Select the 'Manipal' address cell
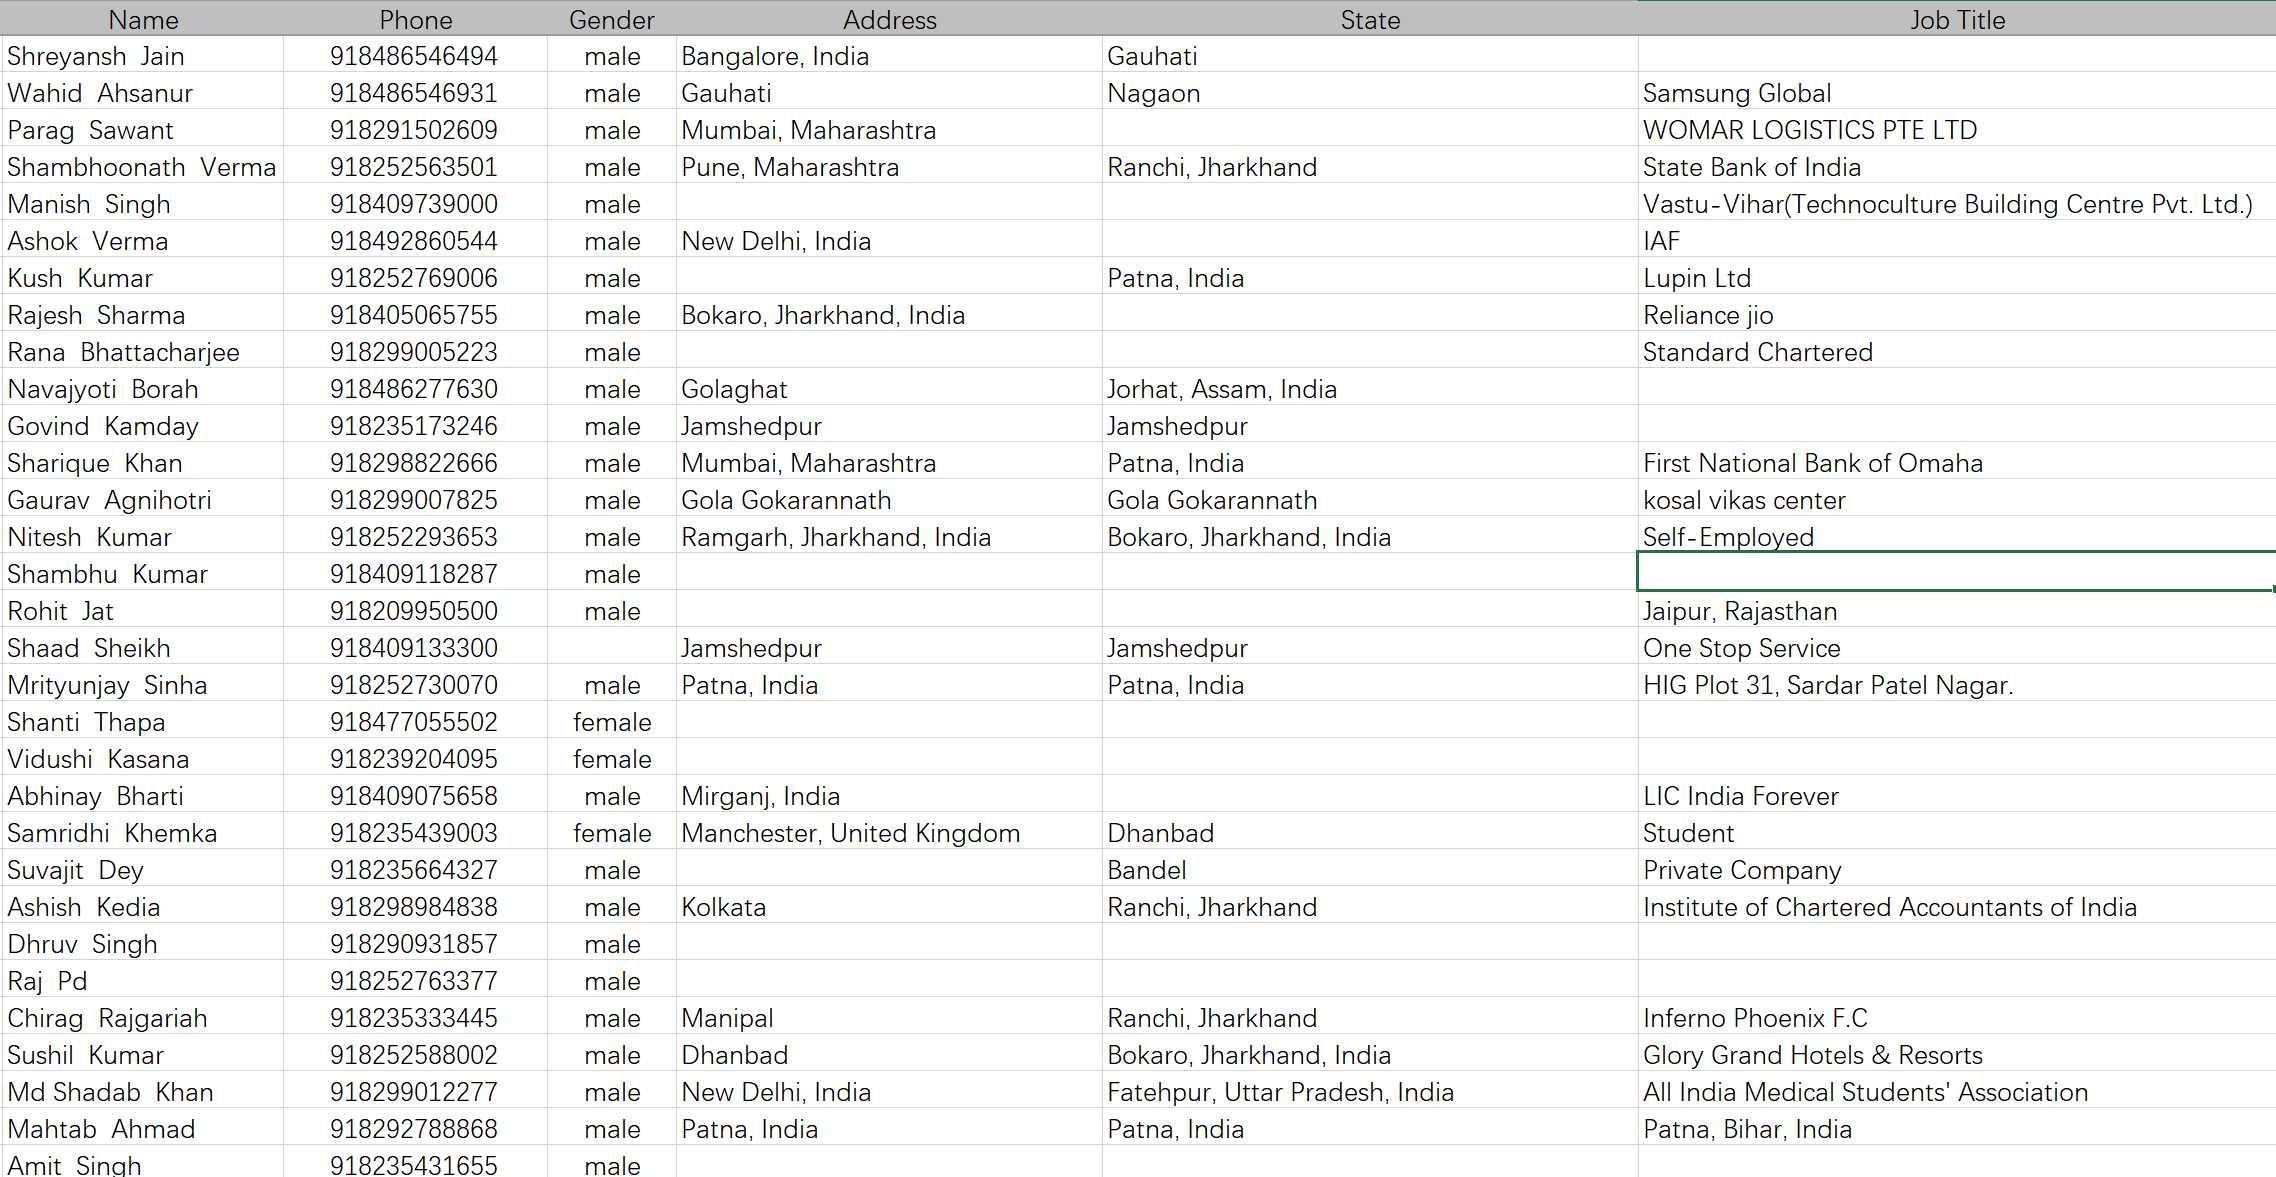 click(x=889, y=1018)
